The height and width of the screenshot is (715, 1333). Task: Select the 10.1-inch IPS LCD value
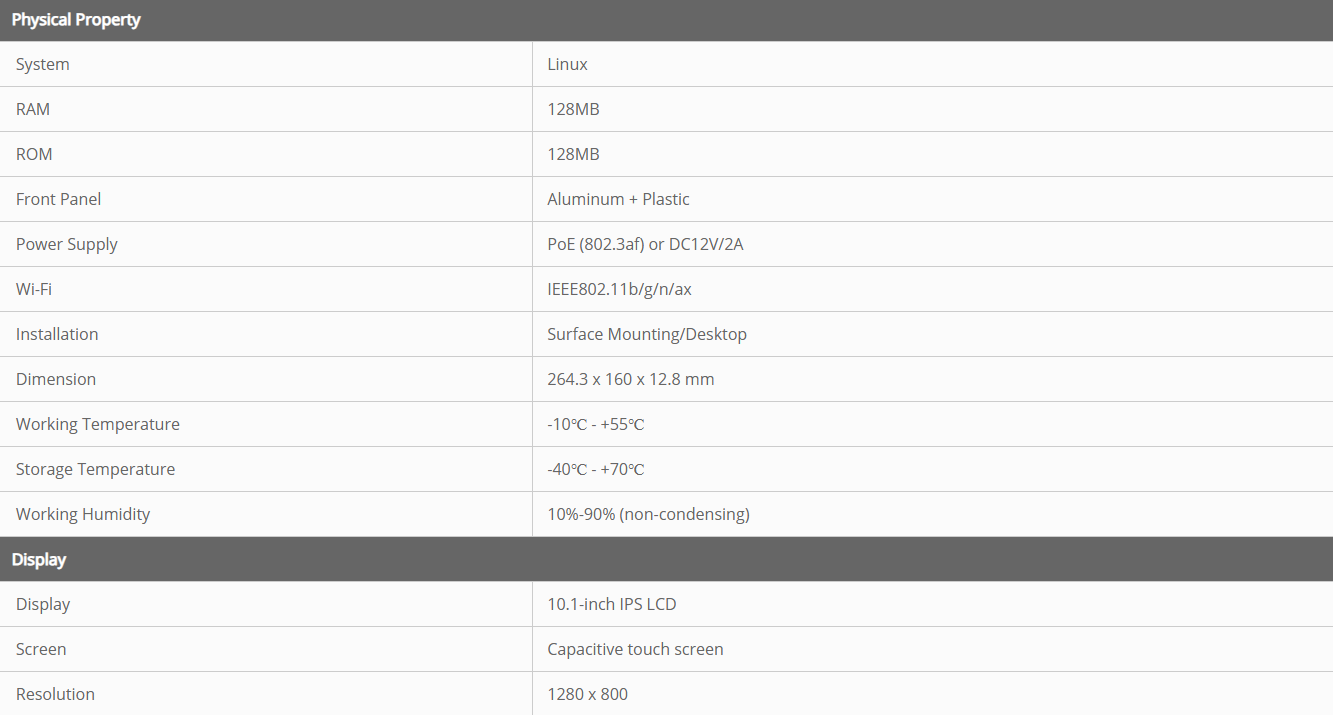[611, 605]
